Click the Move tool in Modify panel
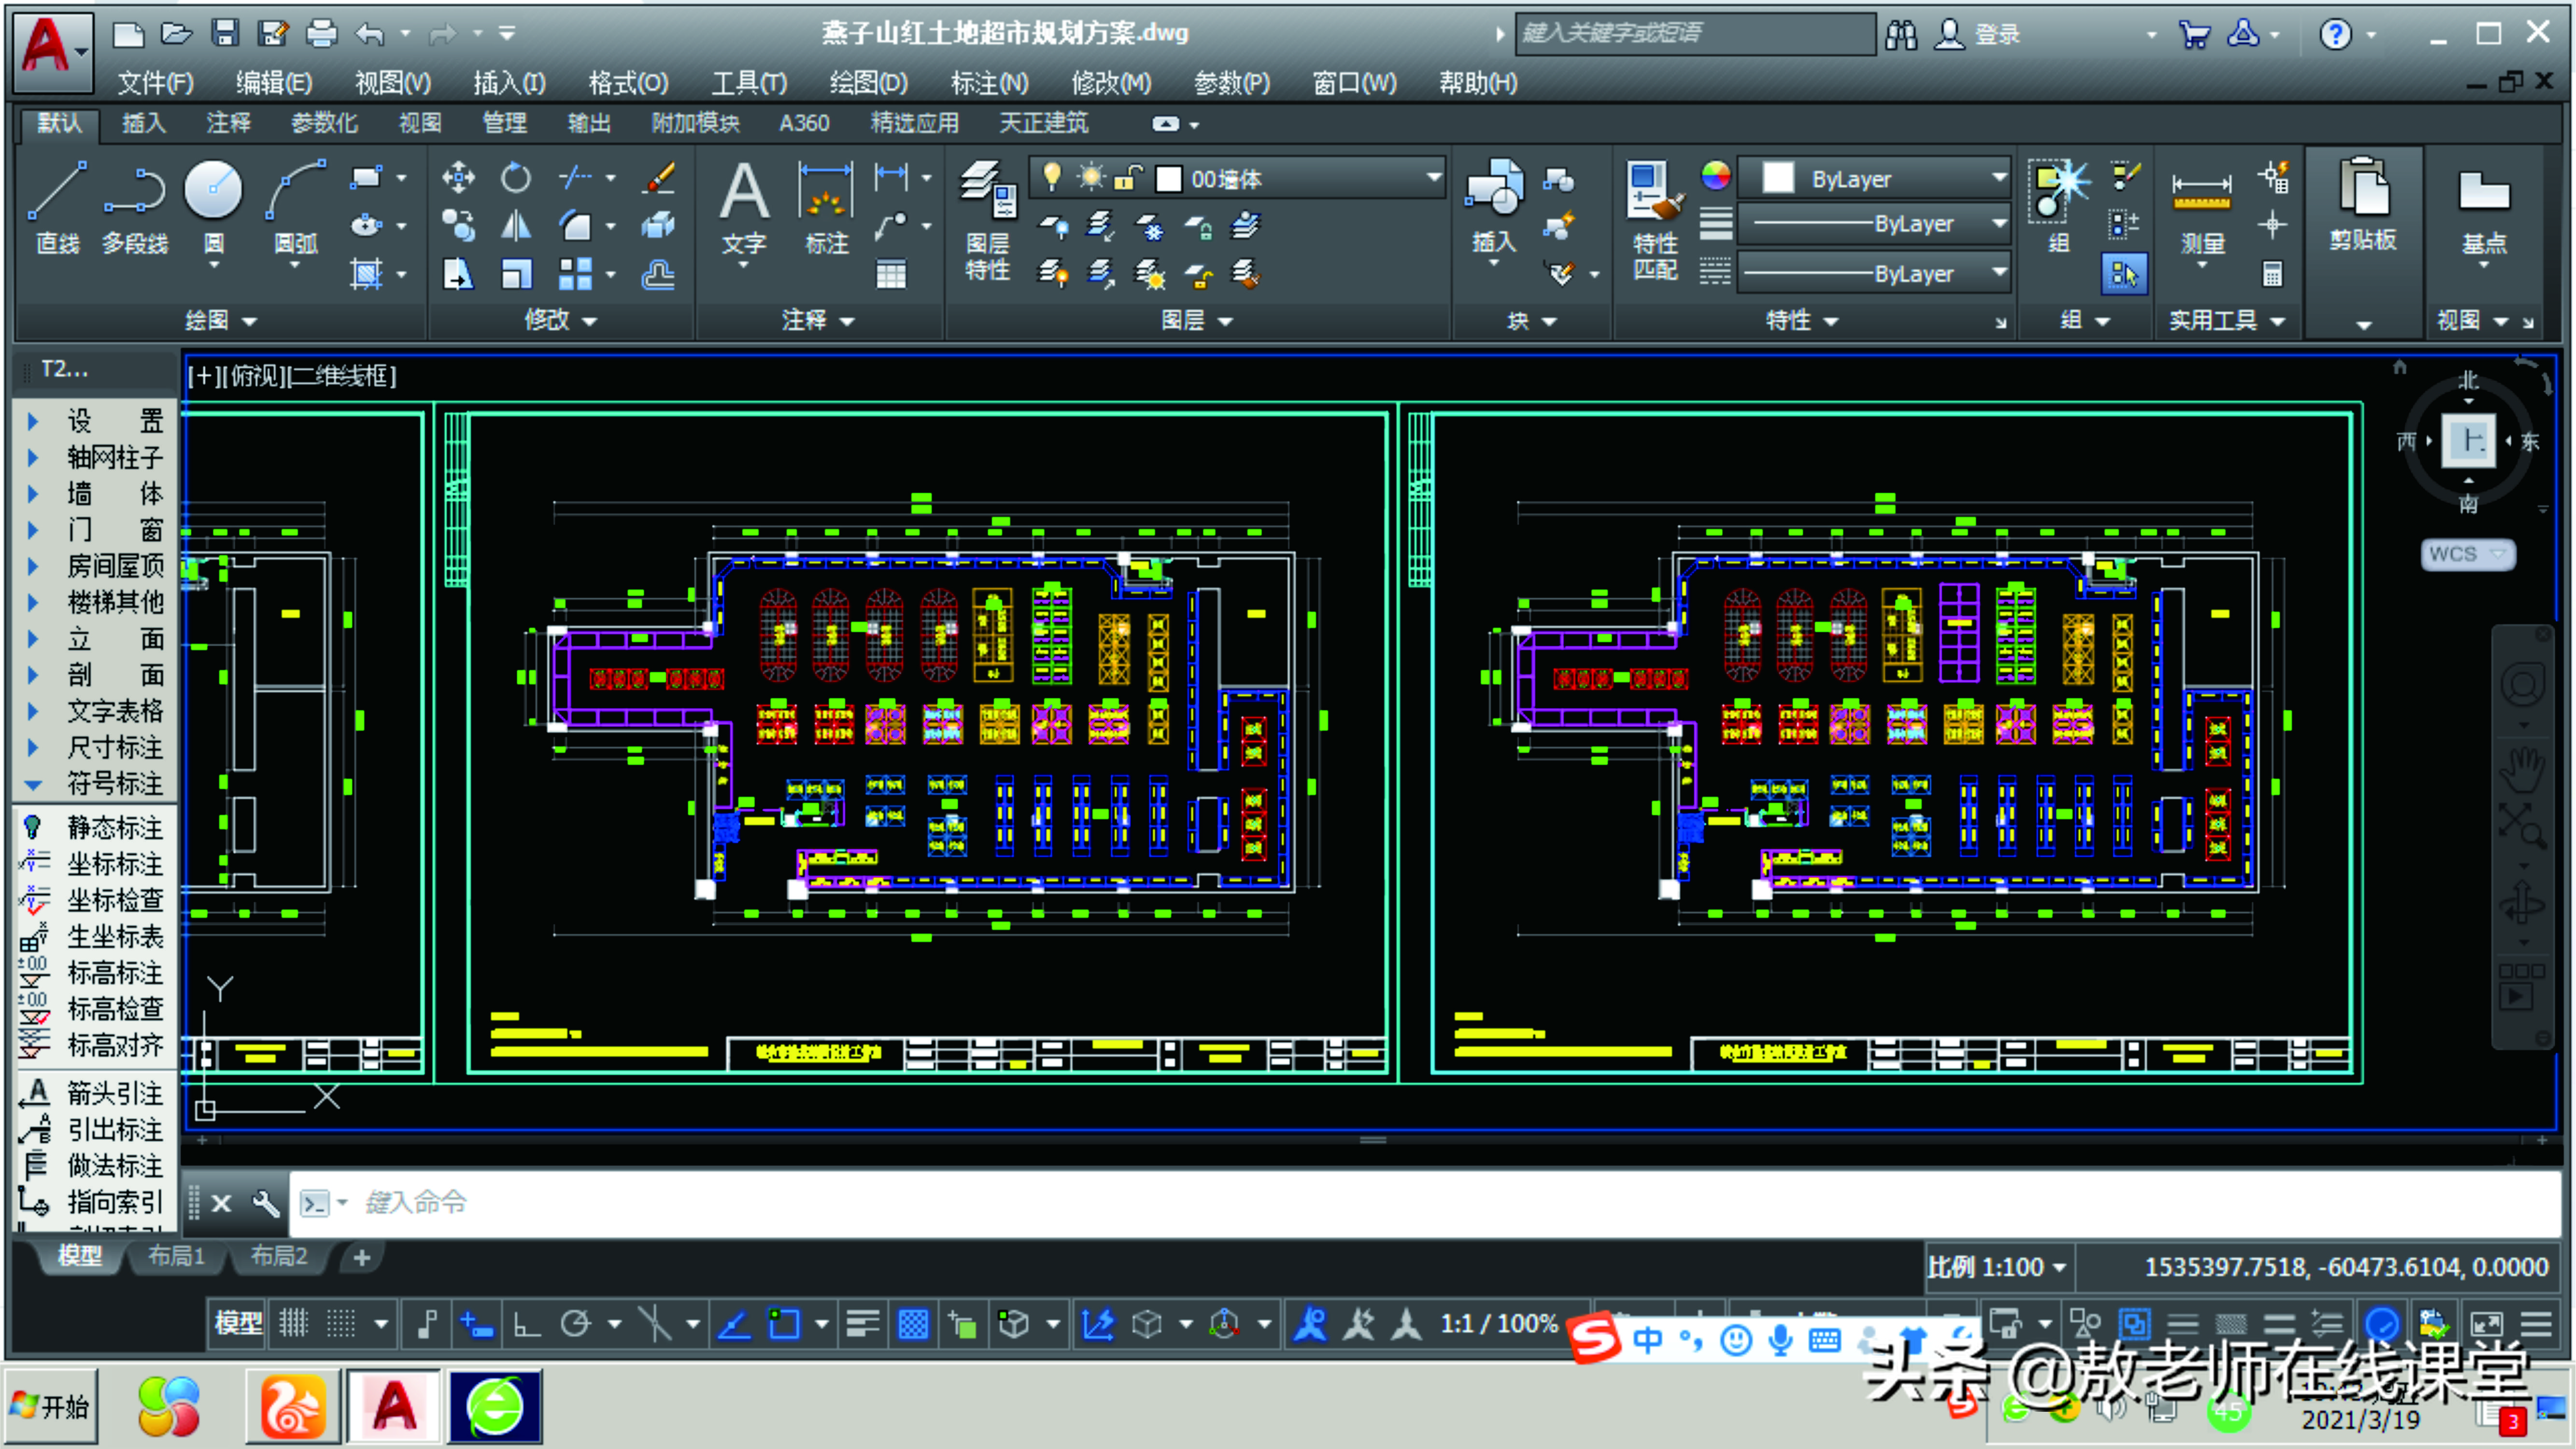 [x=458, y=178]
